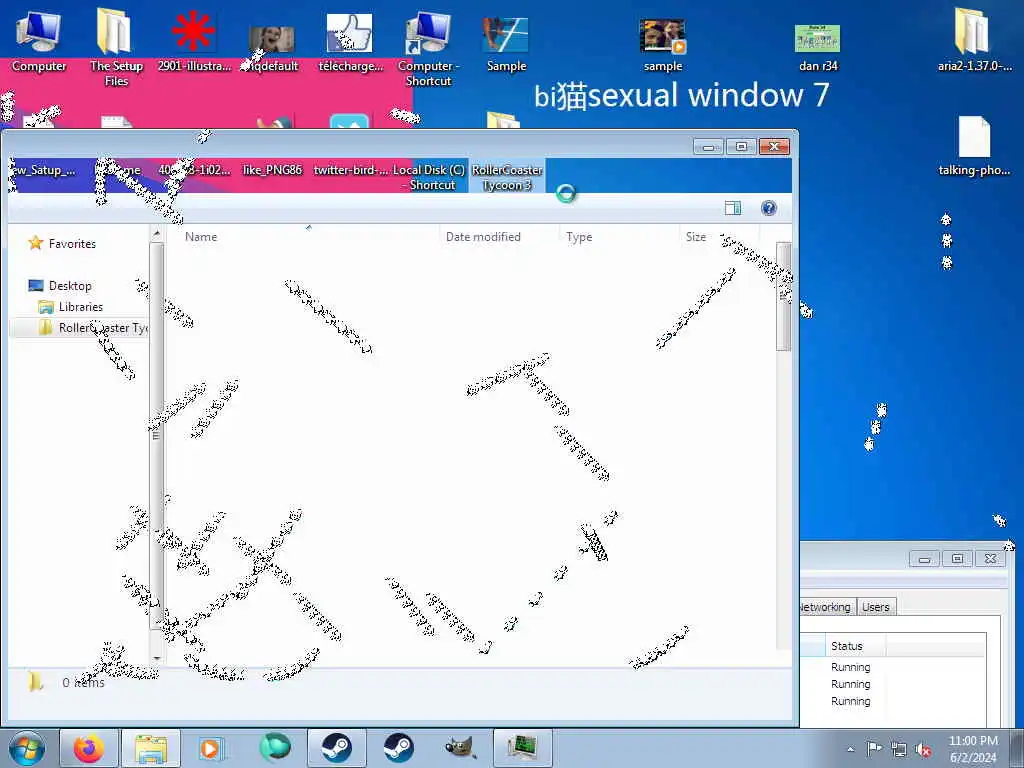Open the Computer - Shortcut desktop icon

click(428, 48)
